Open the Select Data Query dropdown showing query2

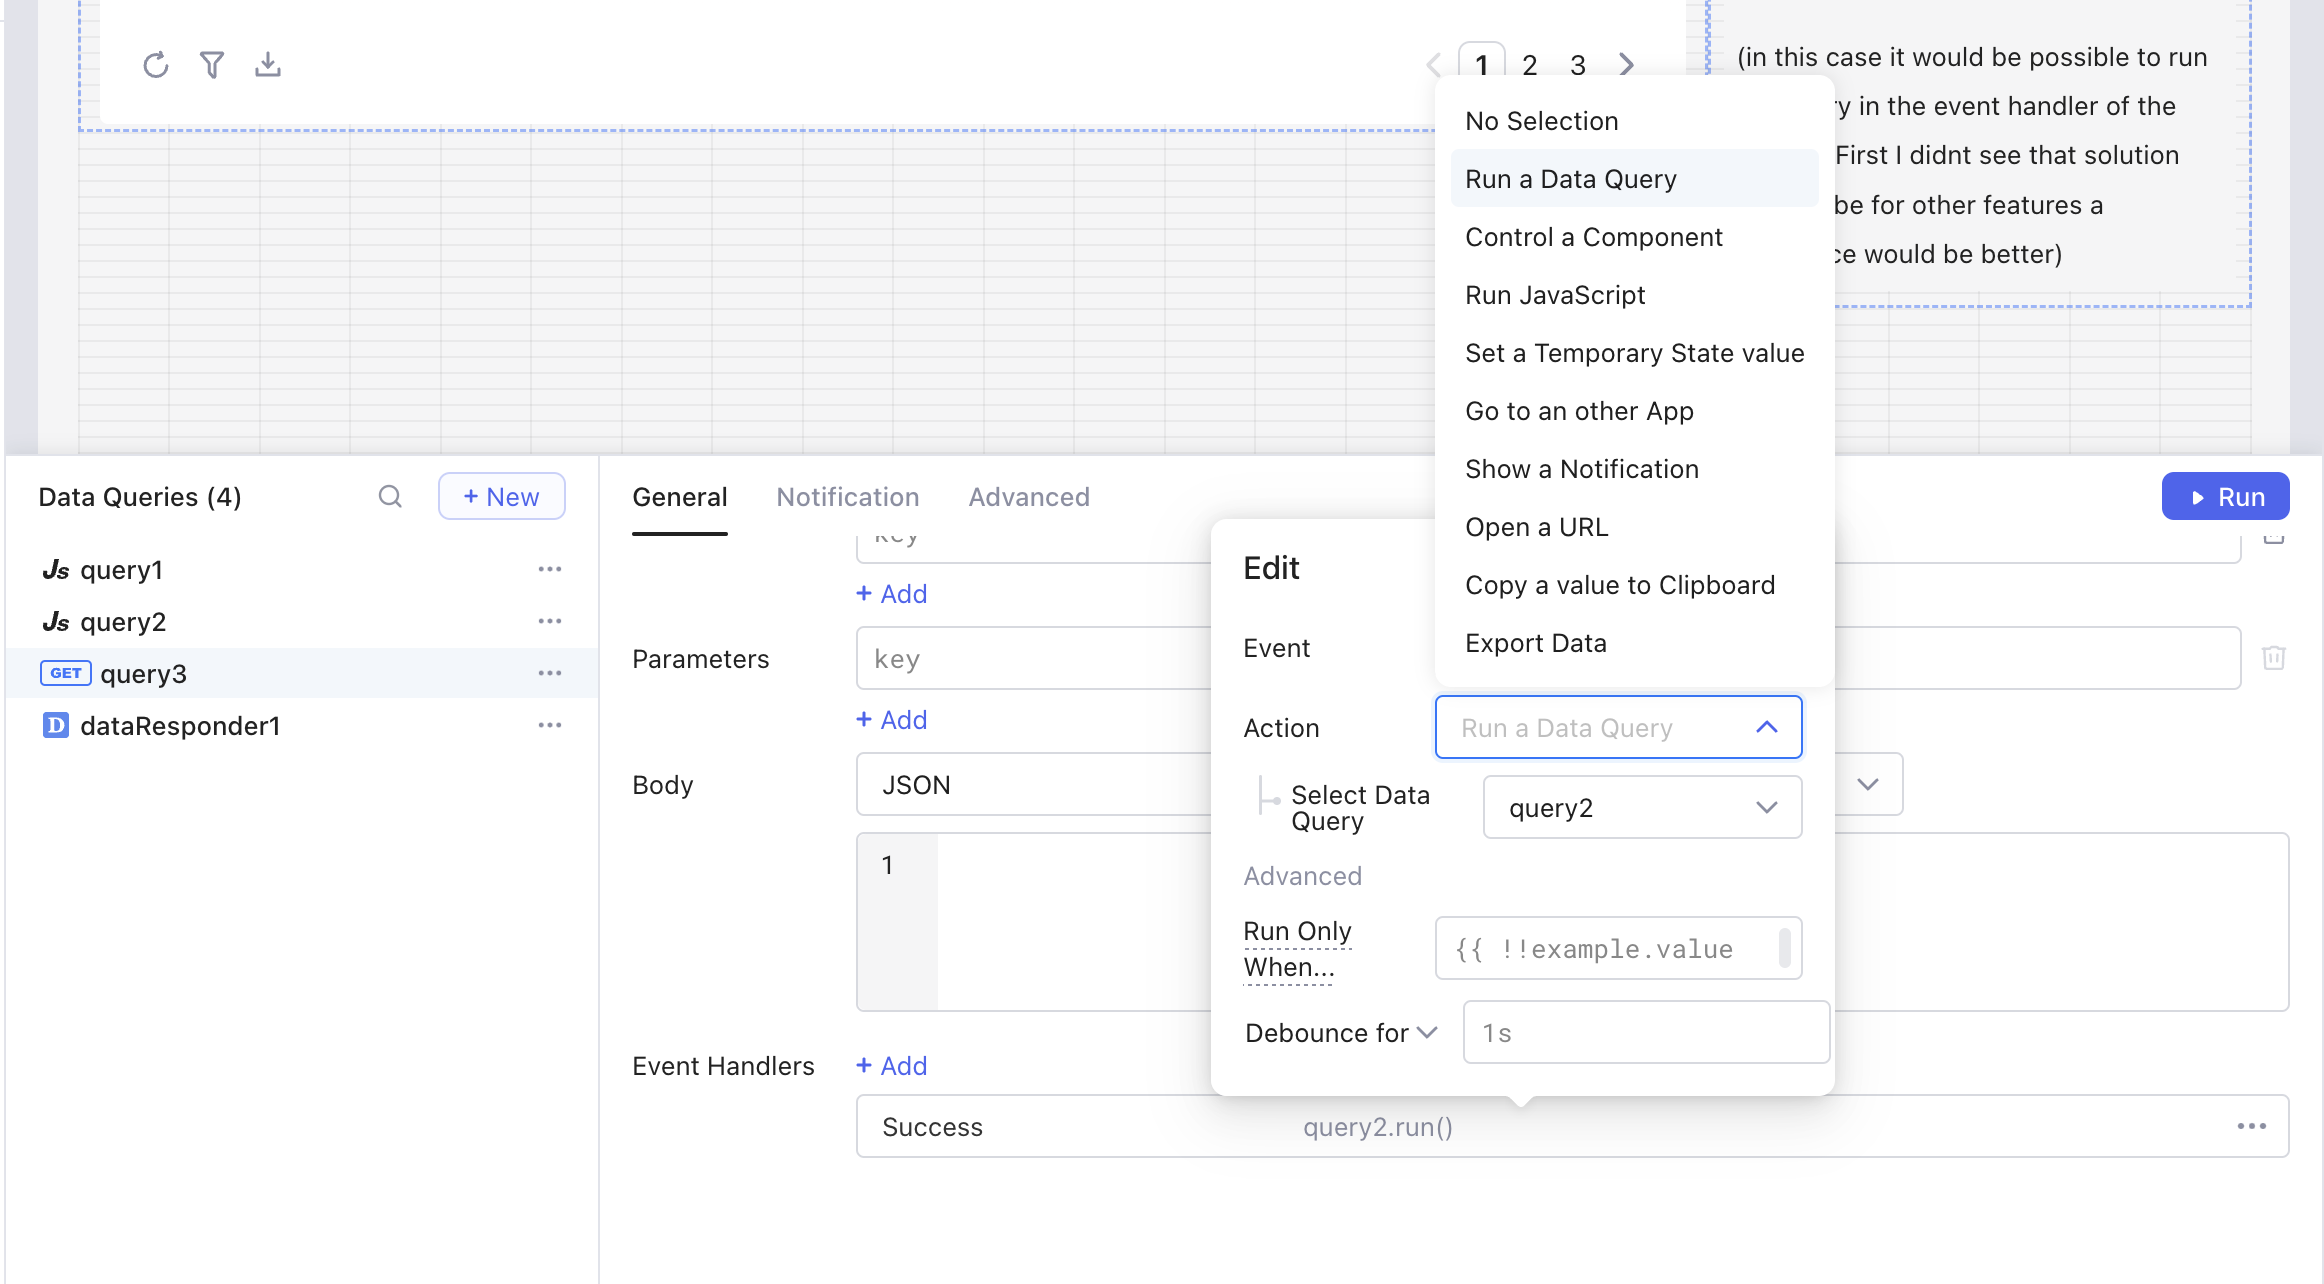1641,807
